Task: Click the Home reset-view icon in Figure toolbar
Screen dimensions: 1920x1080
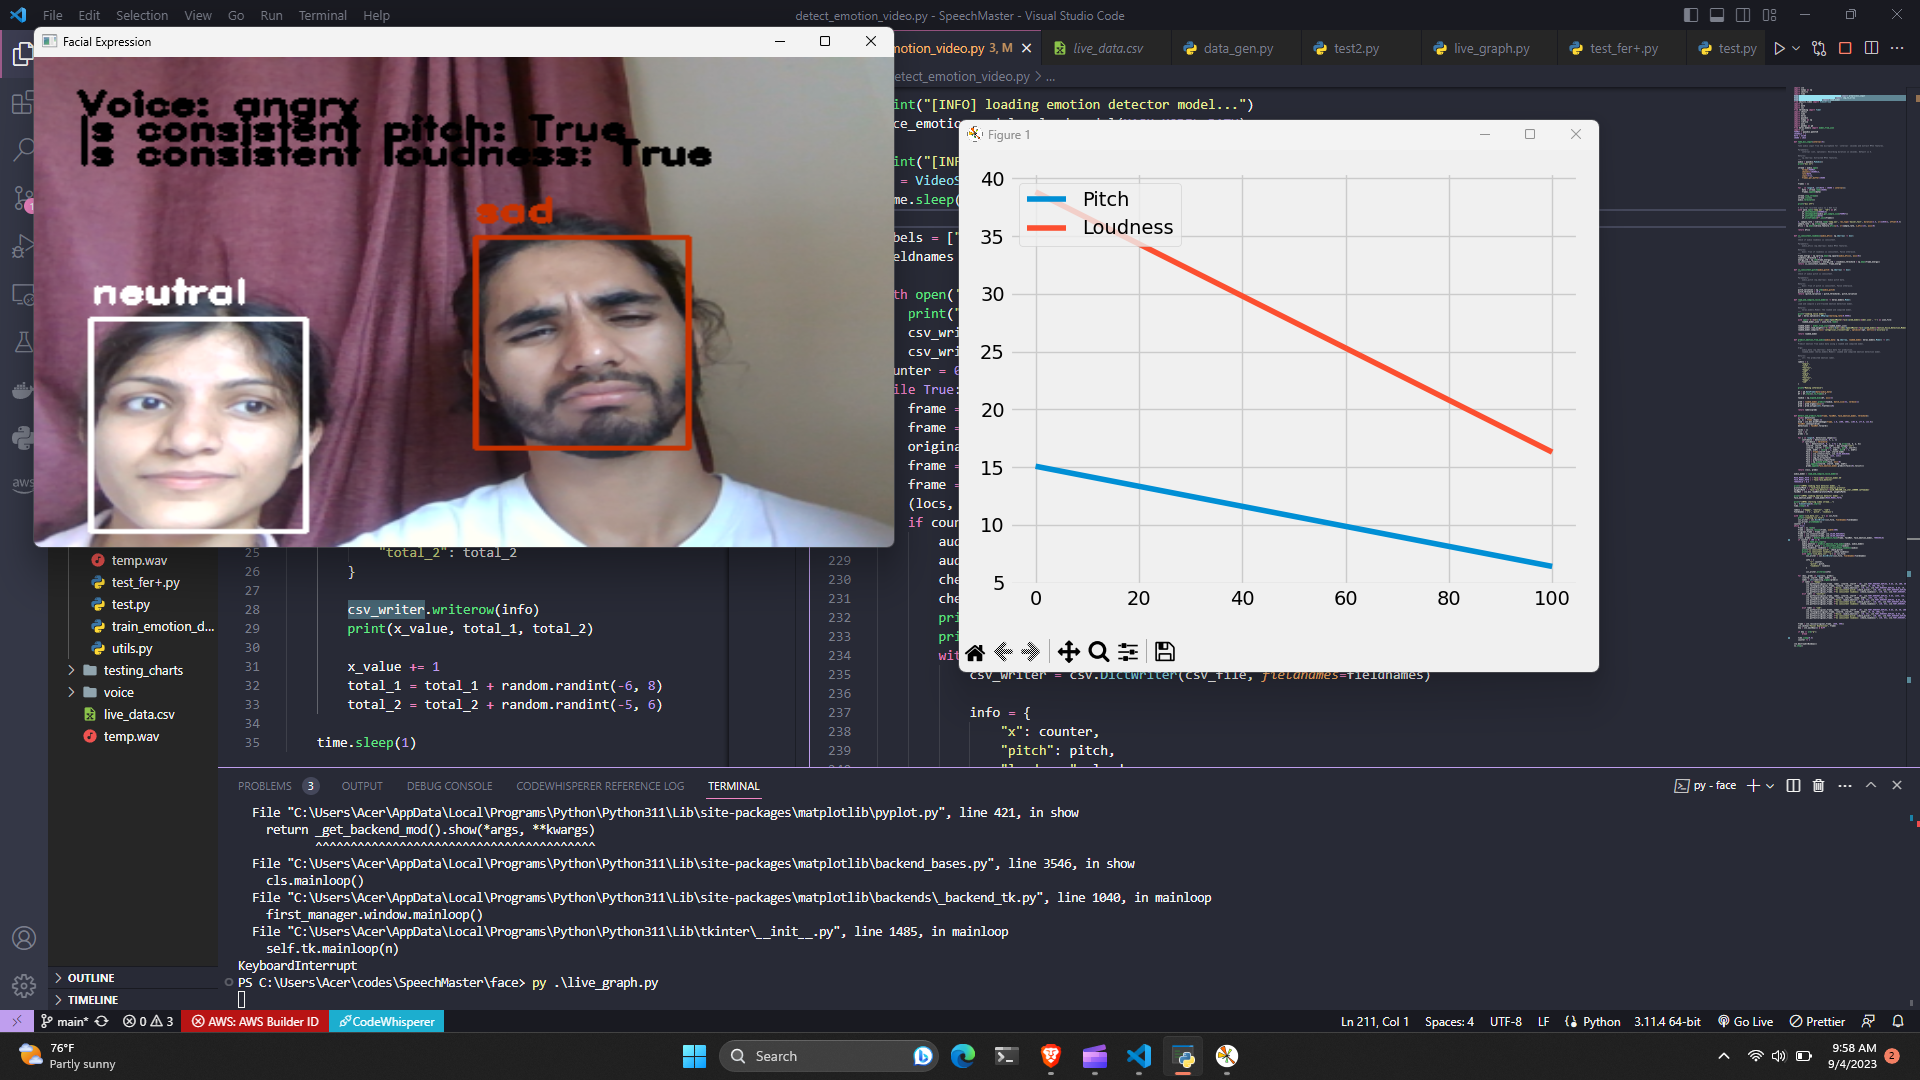Action: pos(975,652)
